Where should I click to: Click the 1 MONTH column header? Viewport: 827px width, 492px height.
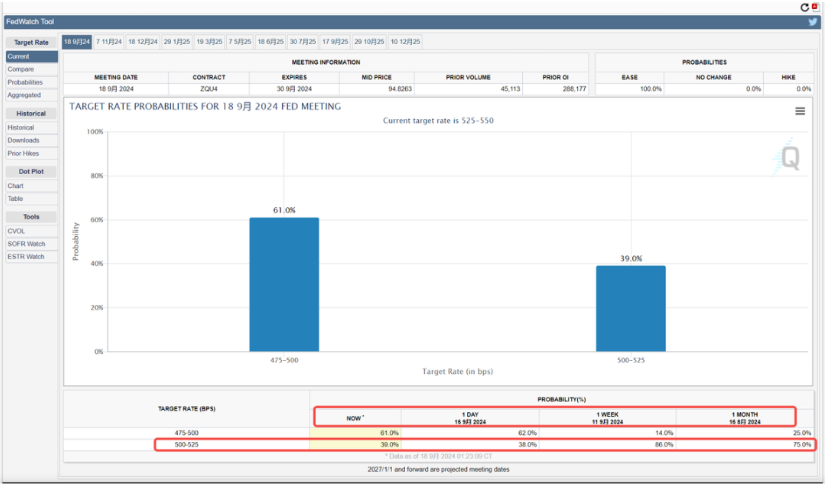click(x=745, y=418)
